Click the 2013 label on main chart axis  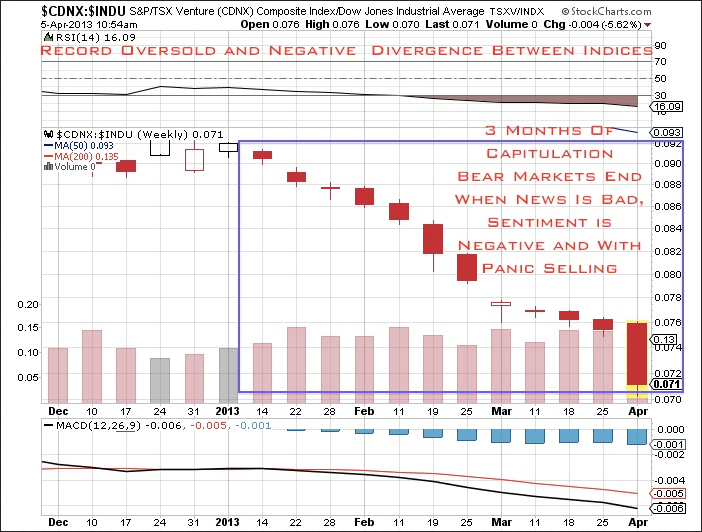tap(227, 411)
